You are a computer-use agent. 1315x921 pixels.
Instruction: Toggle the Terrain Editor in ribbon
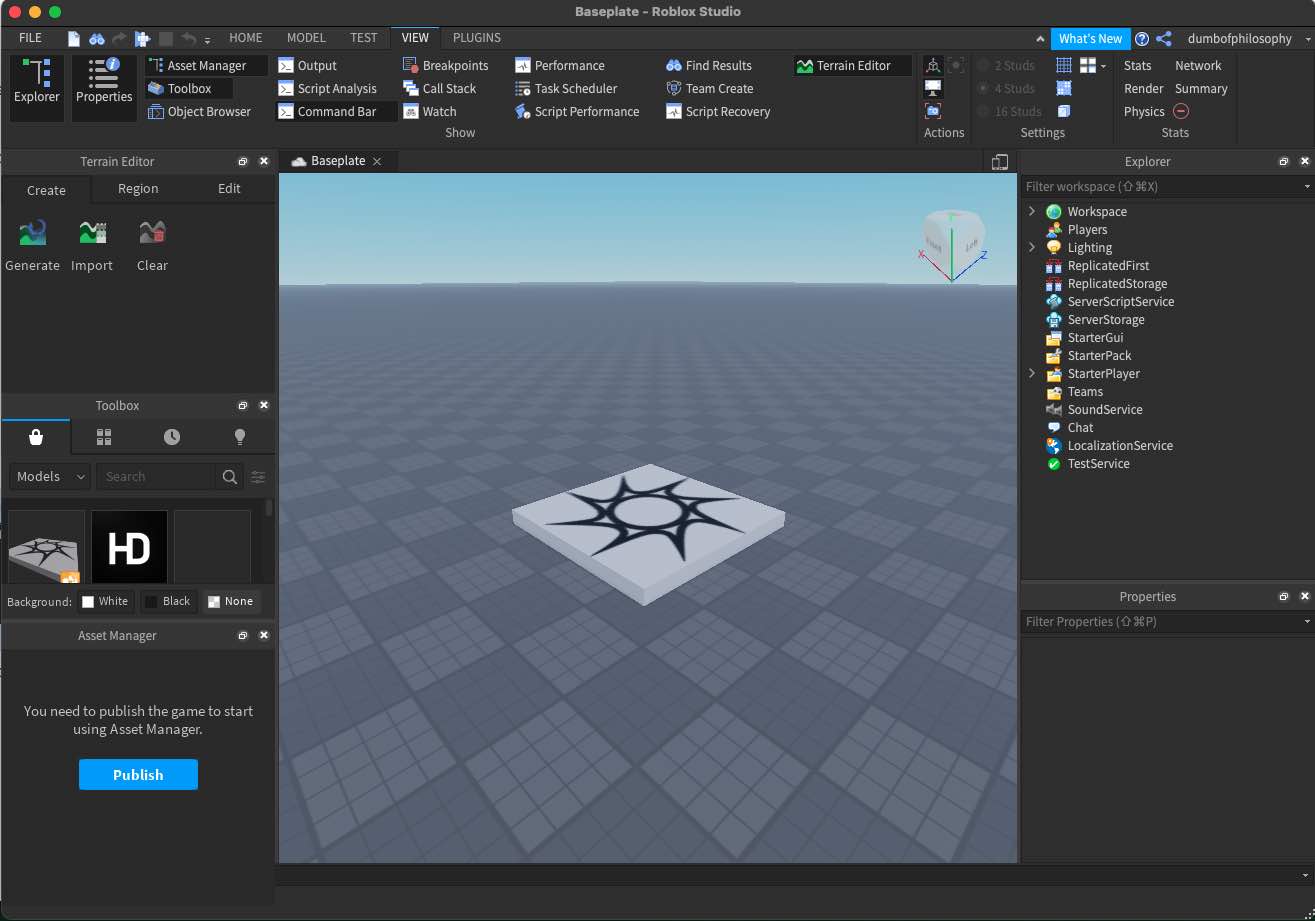tap(853, 65)
